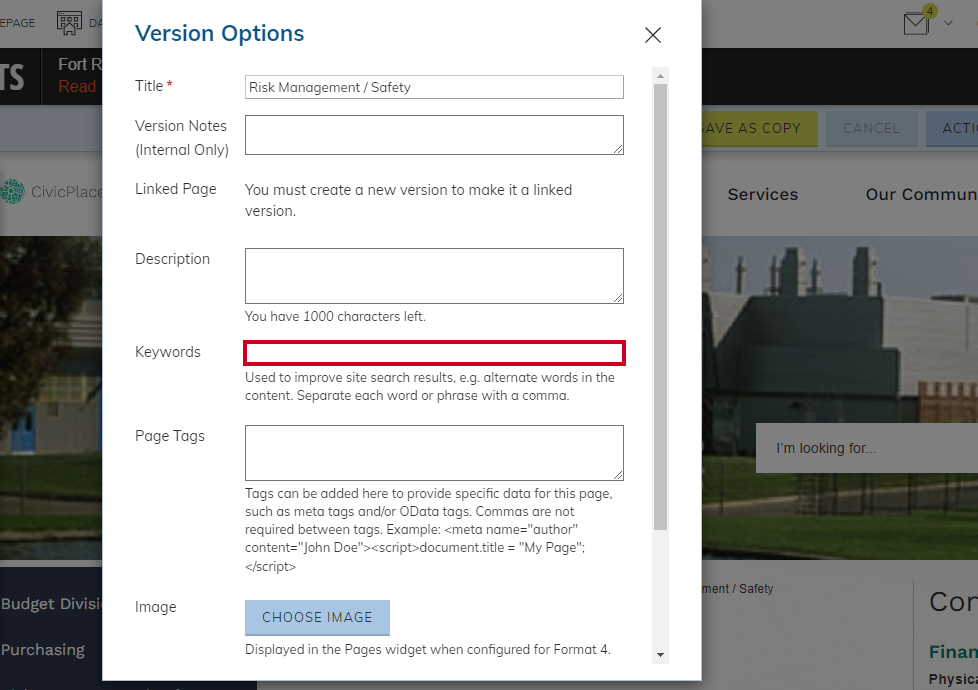Click the Version Options heading text
The image size is (978, 690).
coord(220,33)
